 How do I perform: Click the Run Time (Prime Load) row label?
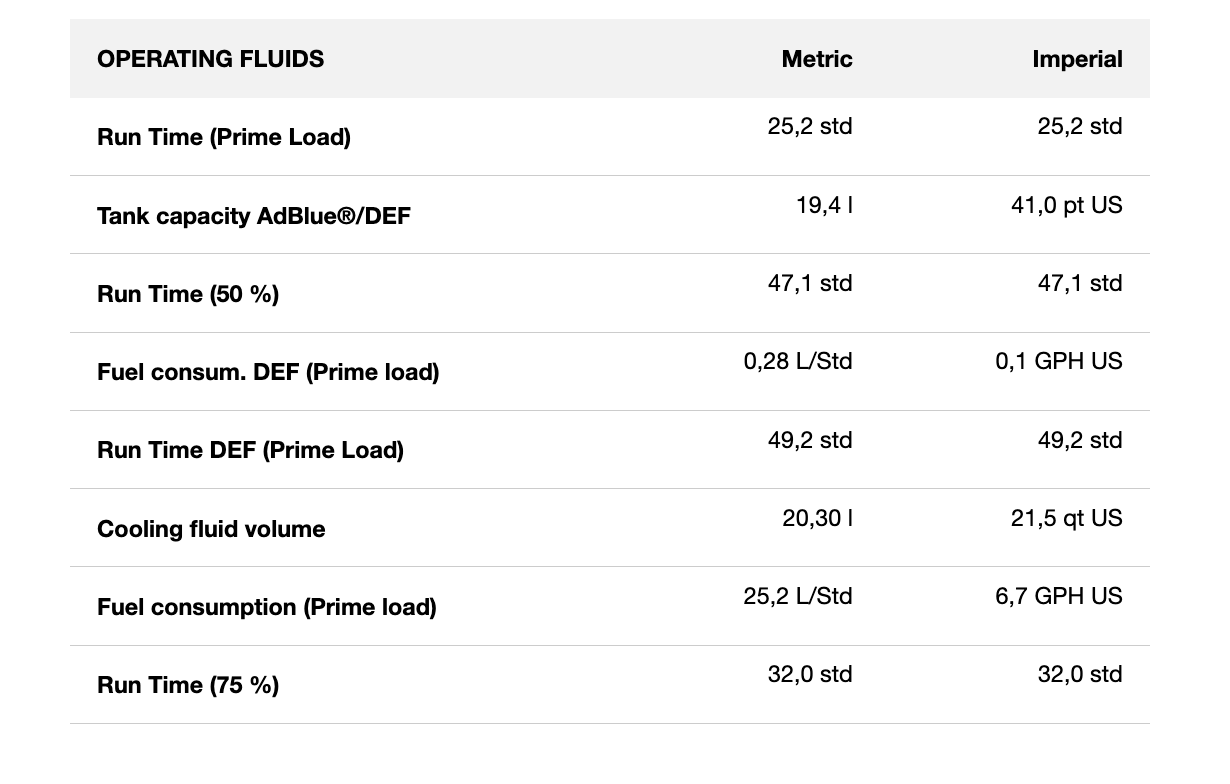tap(223, 137)
